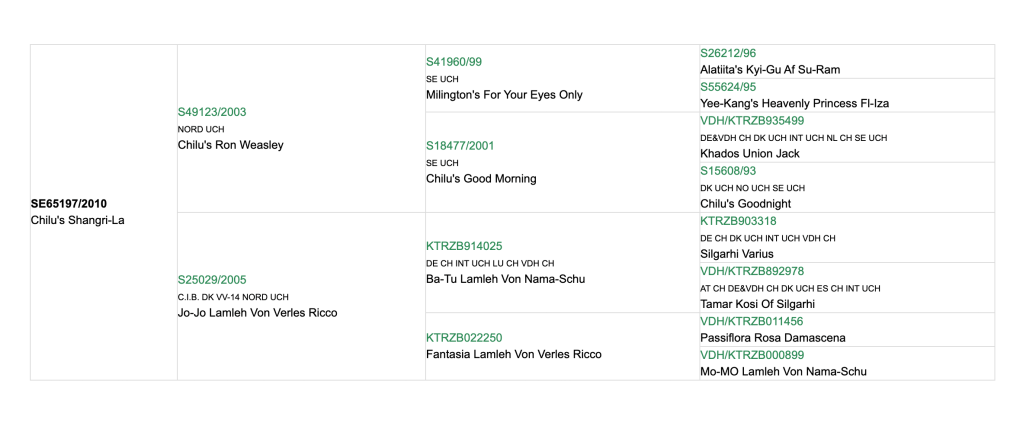Open VDH/KTRZB011456 pedigree link
1023x423 pixels.
(752, 321)
